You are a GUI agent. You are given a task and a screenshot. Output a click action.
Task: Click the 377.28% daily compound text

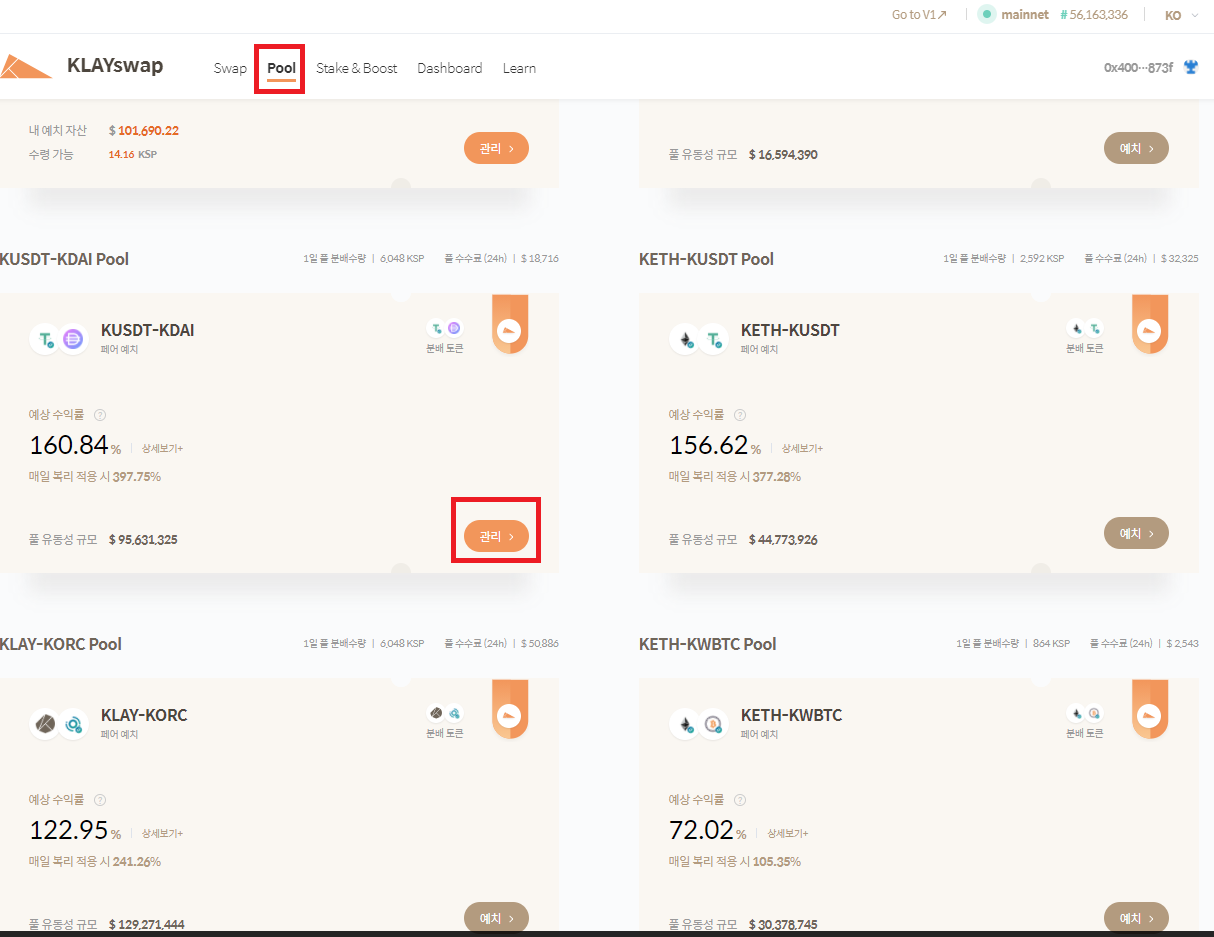coord(777,477)
